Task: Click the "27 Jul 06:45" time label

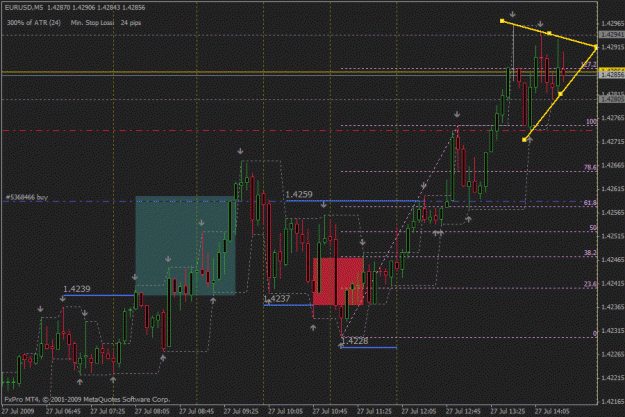Action: [63, 411]
